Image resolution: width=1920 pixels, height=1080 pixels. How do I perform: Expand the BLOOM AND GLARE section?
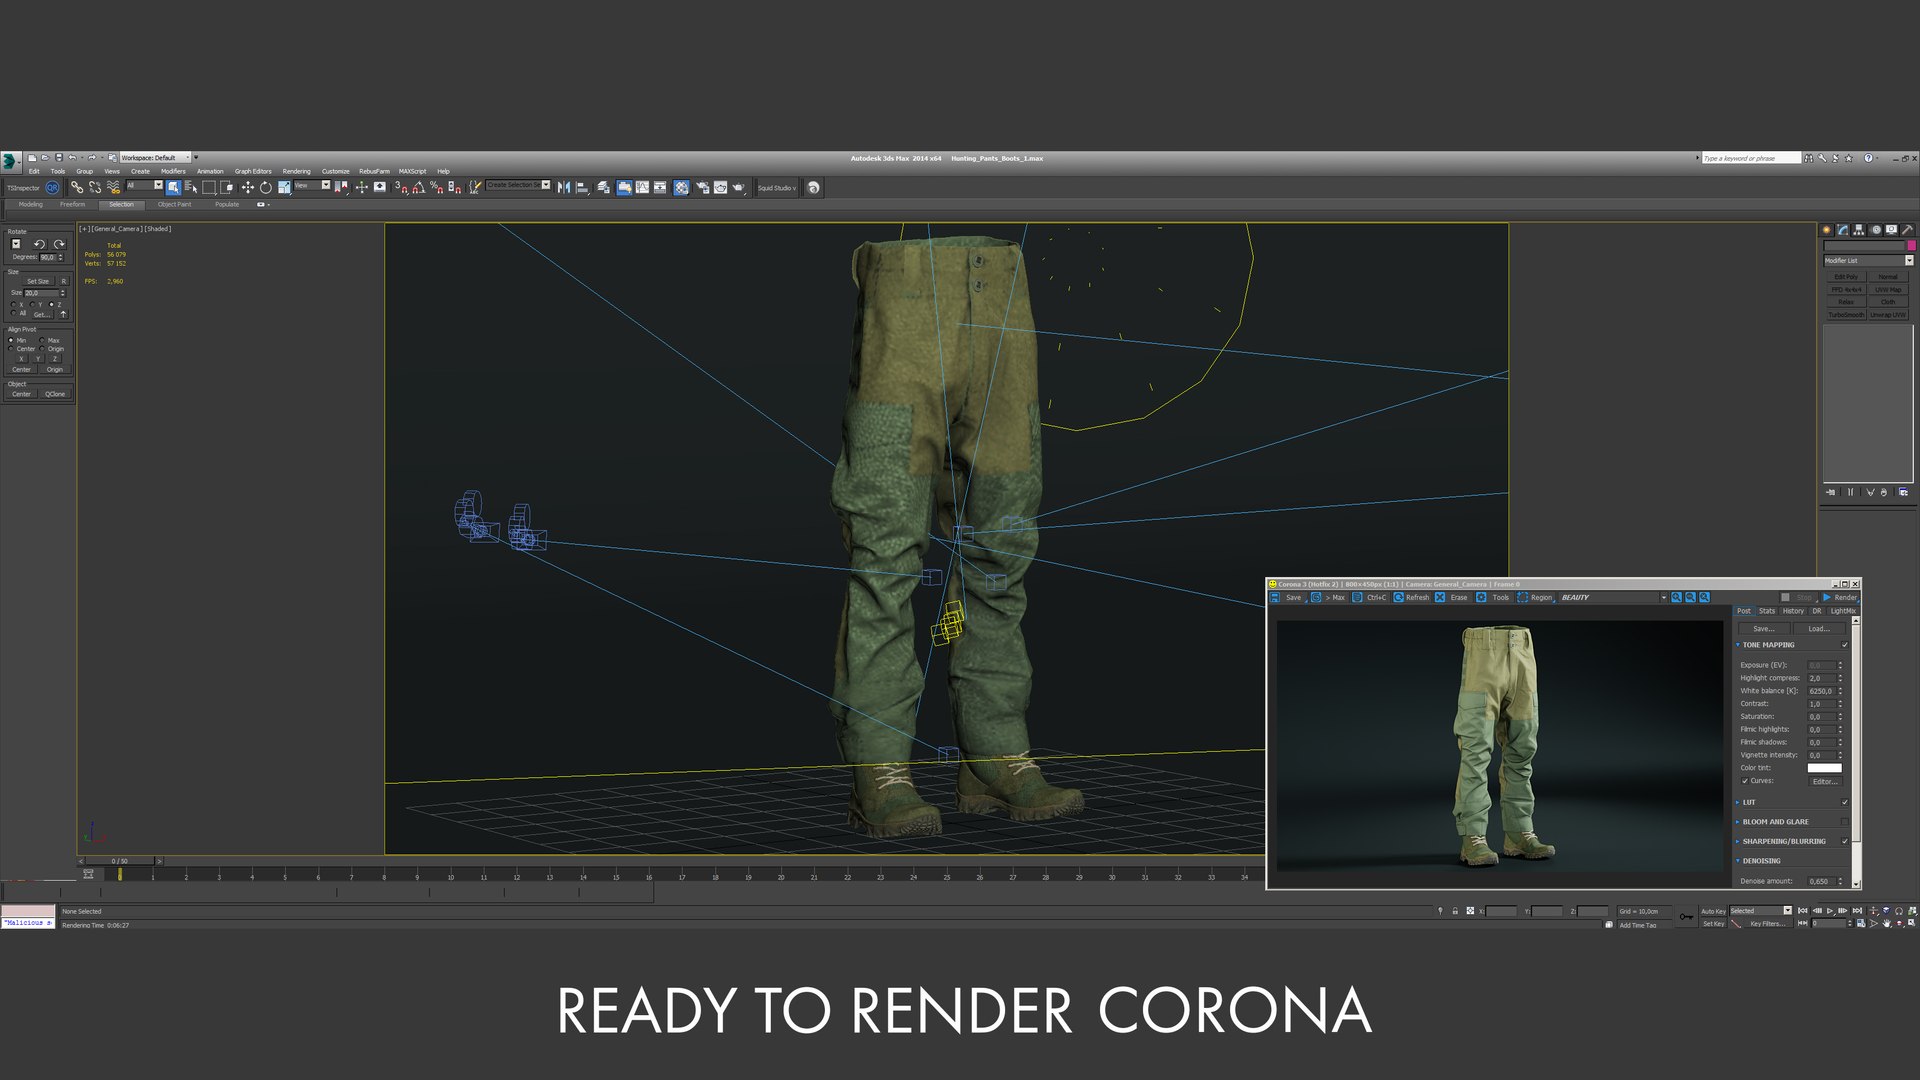tap(1738, 822)
